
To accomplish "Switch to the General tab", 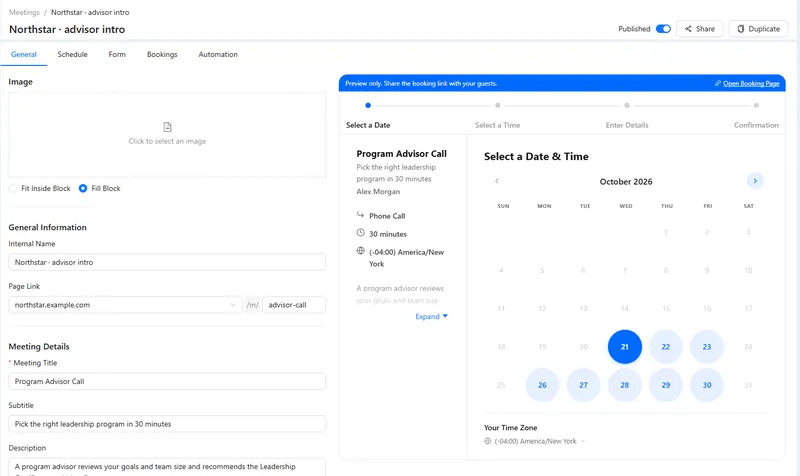I will point(23,54).
